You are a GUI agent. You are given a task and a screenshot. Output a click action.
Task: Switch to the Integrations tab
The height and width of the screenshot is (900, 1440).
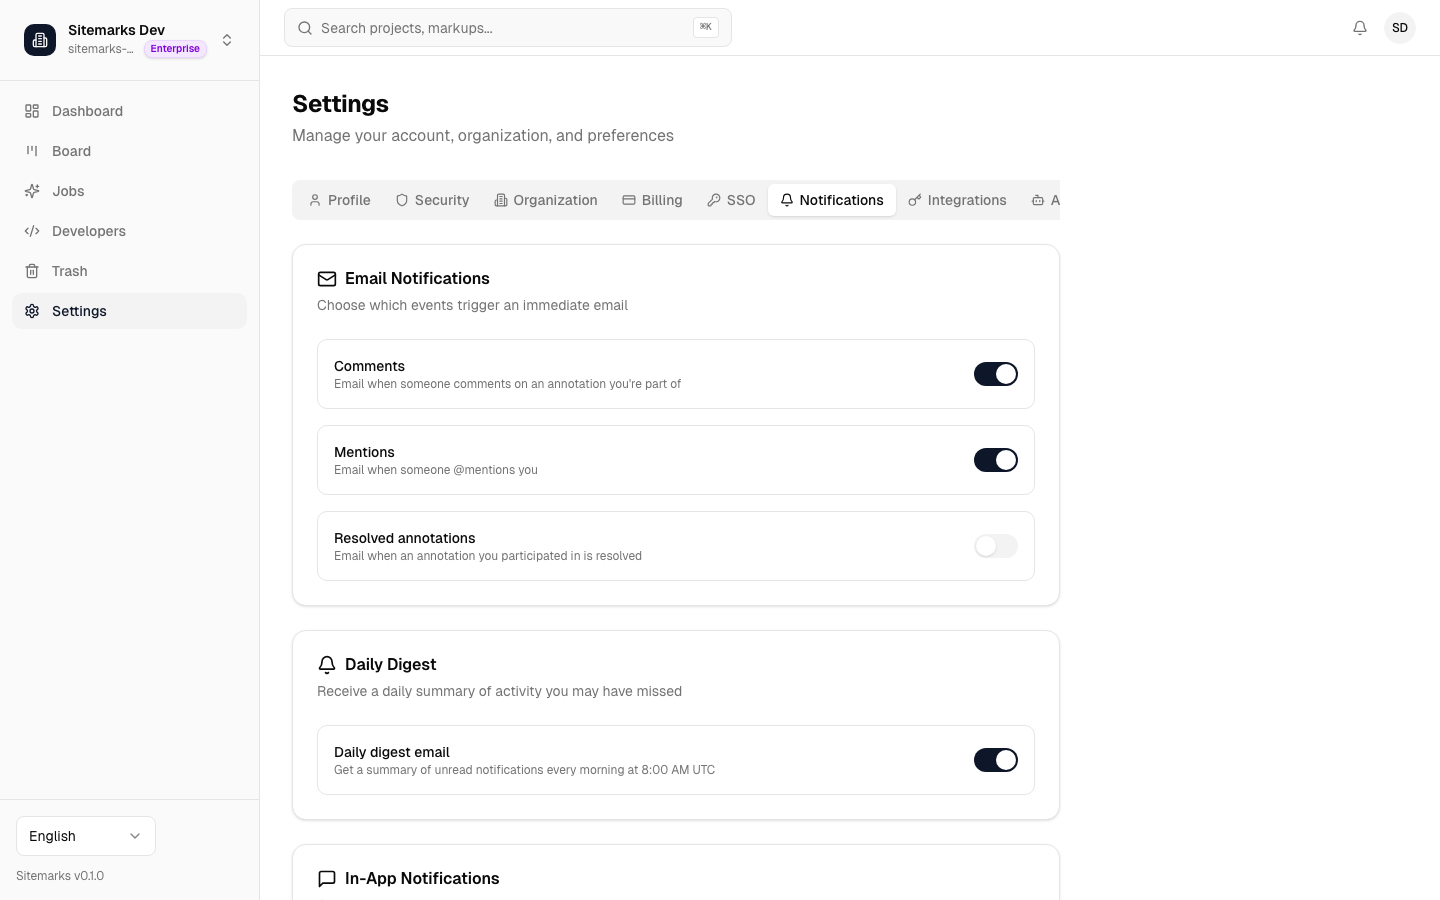tap(957, 200)
